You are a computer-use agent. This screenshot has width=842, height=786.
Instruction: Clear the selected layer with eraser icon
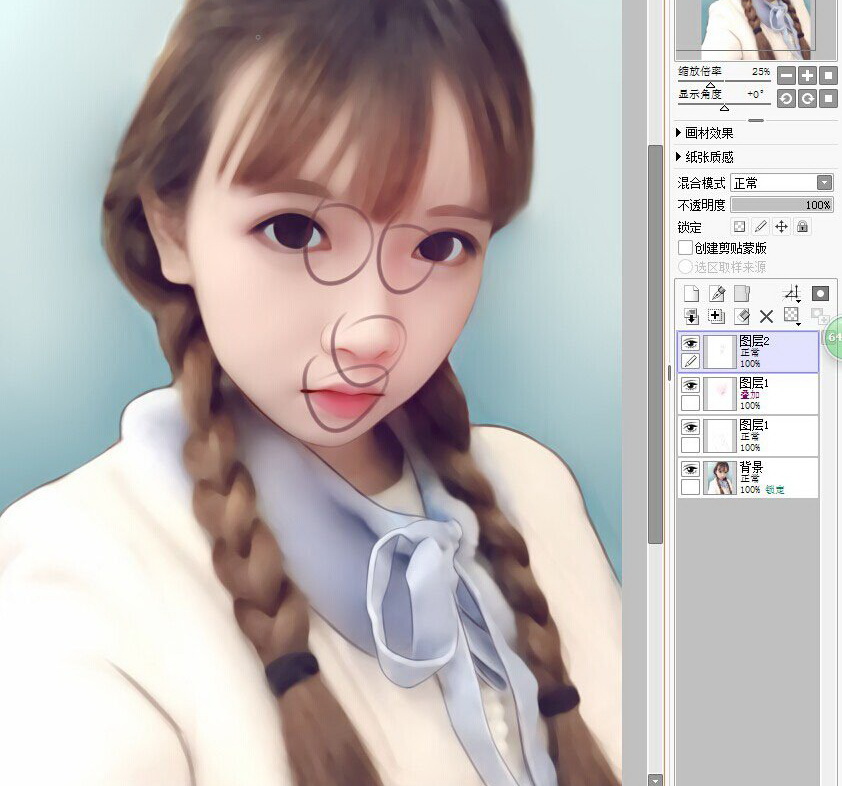pyautogui.click(x=742, y=316)
